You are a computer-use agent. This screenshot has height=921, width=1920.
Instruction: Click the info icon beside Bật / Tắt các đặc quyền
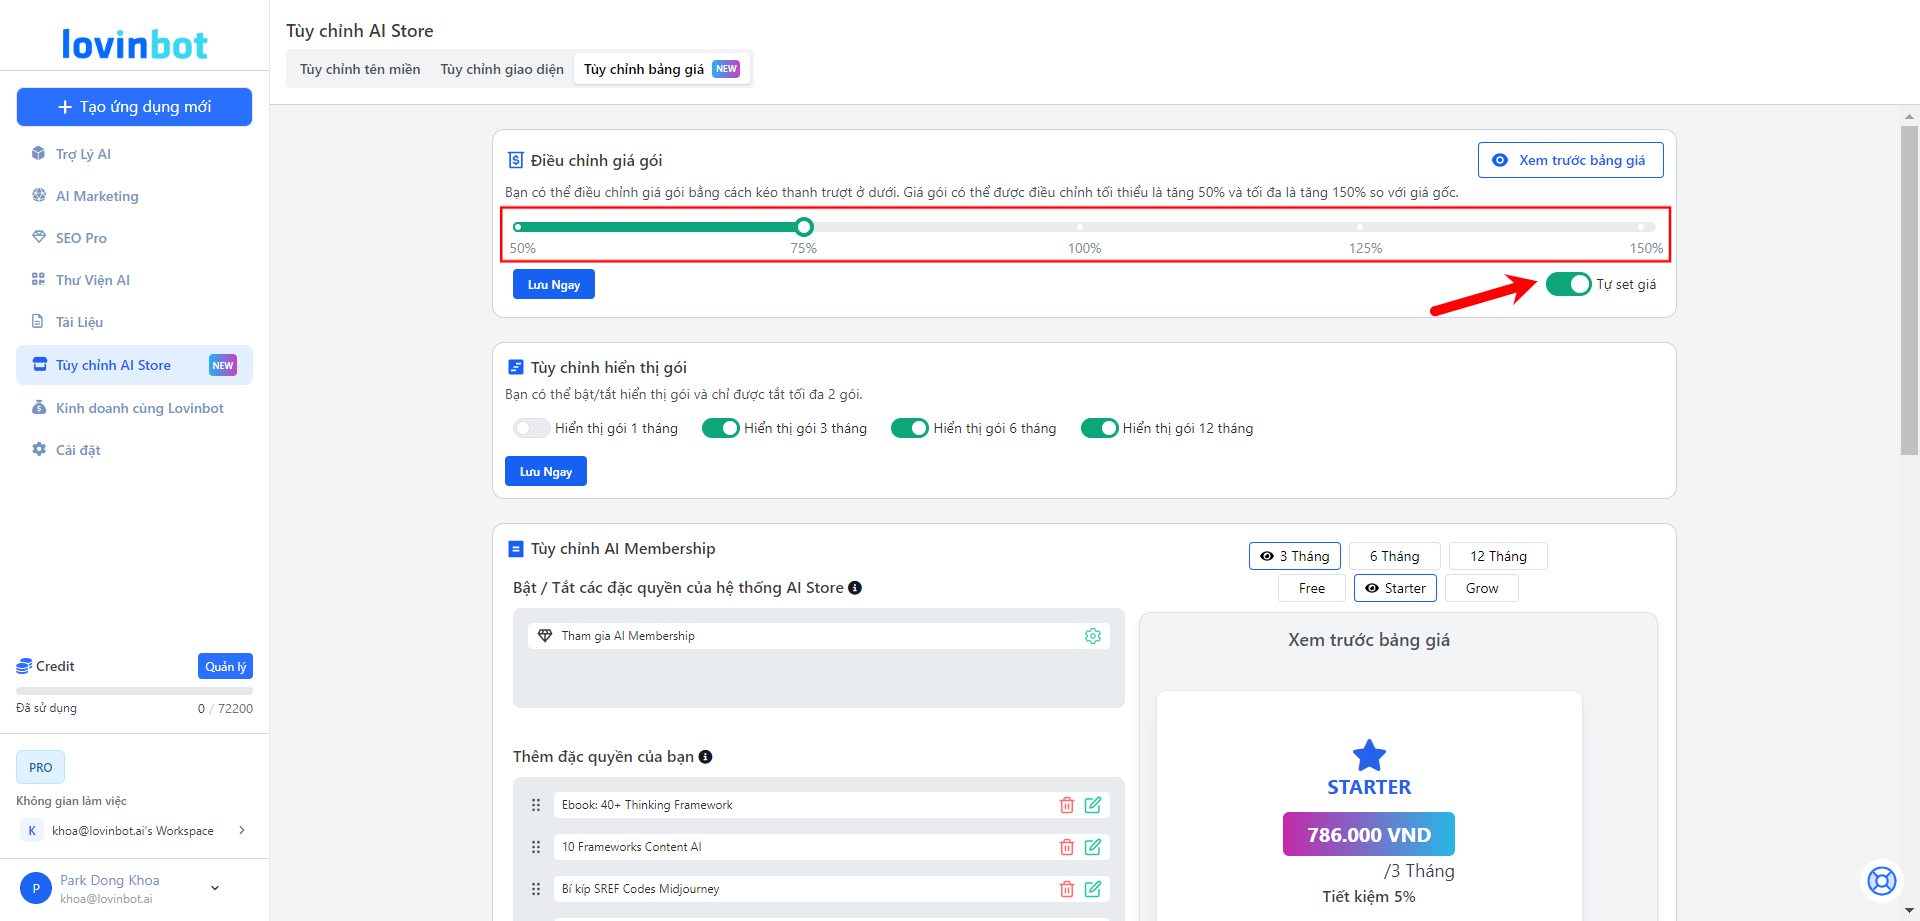(855, 588)
